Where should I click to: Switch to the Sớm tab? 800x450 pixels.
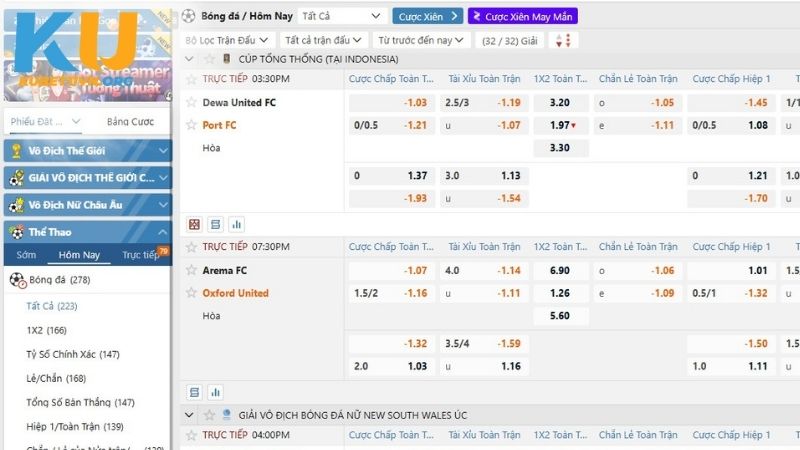(26, 255)
